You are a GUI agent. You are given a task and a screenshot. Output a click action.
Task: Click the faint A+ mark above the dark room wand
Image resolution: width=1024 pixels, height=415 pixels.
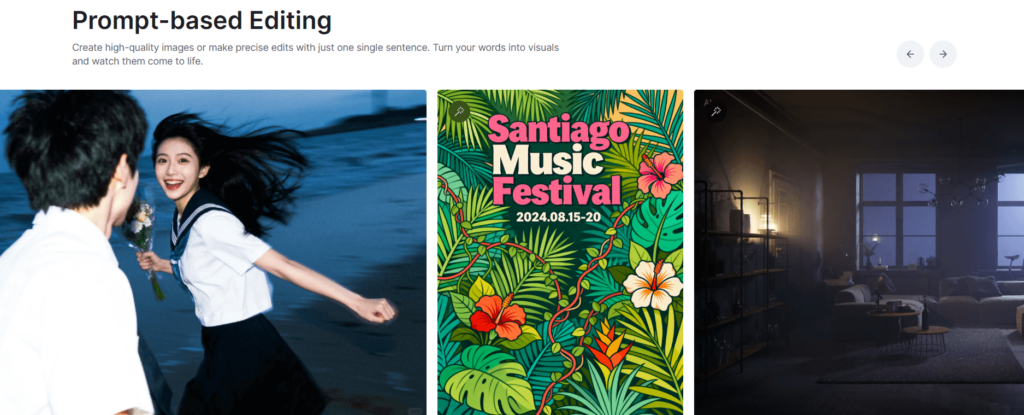707,101
